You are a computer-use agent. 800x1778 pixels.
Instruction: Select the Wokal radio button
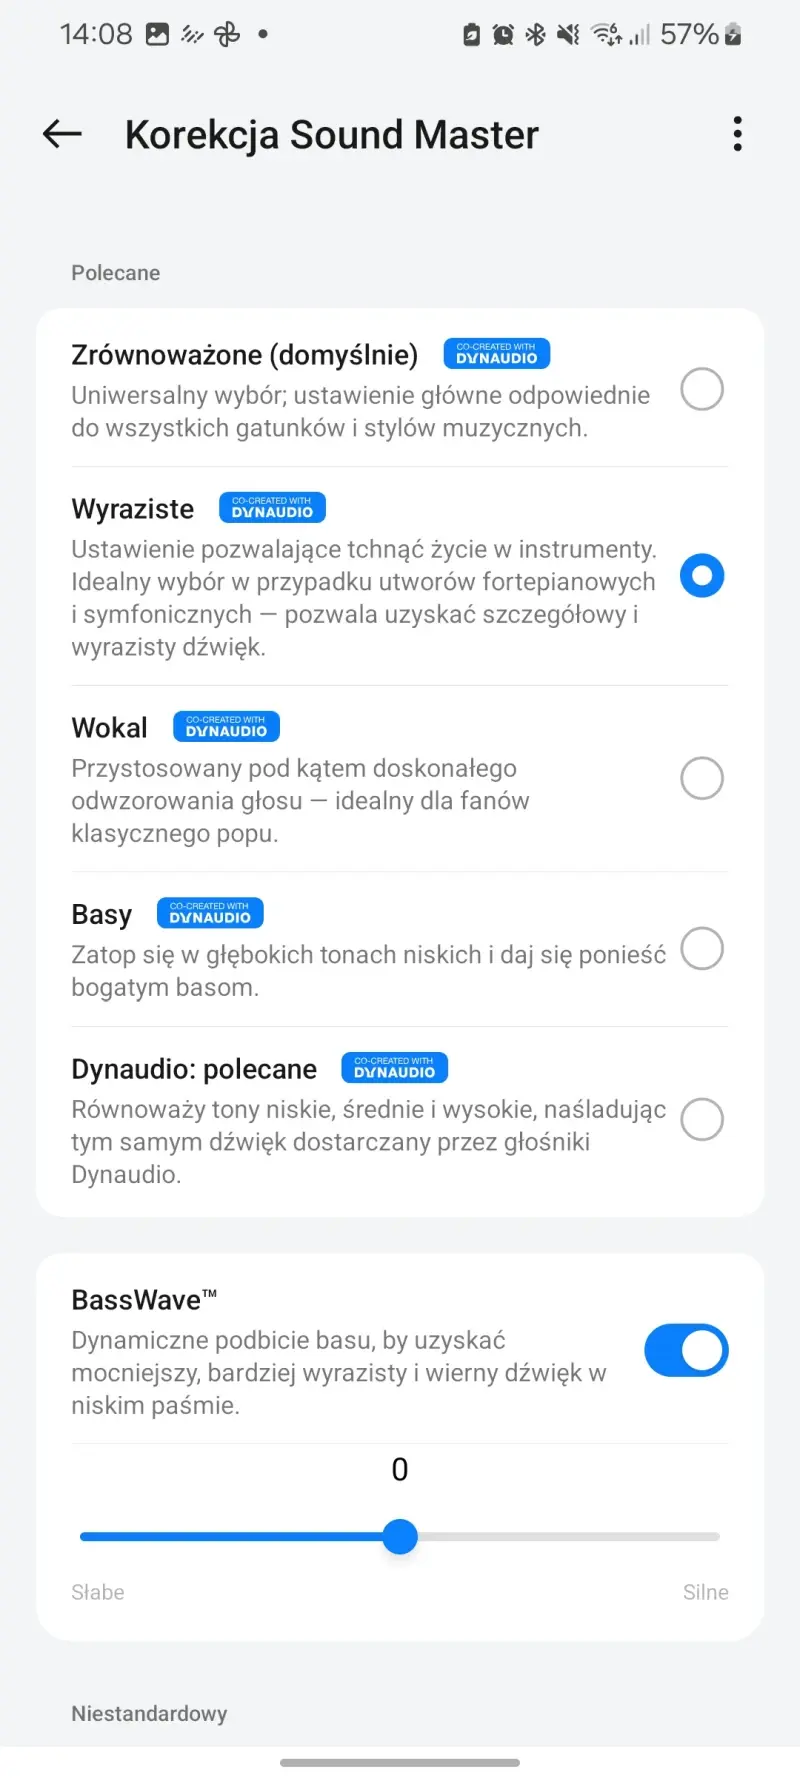pyautogui.click(x=702, y=778)
